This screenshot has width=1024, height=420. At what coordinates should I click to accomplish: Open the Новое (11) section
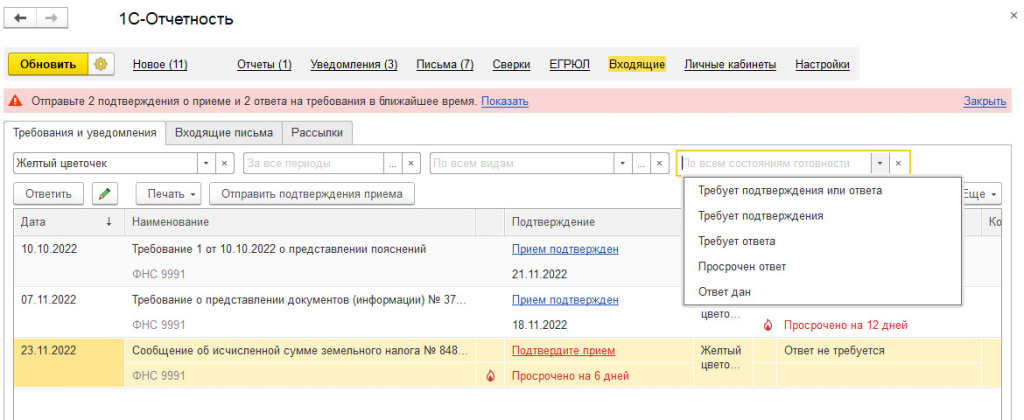pyautogui.click(x=160, y=65)
